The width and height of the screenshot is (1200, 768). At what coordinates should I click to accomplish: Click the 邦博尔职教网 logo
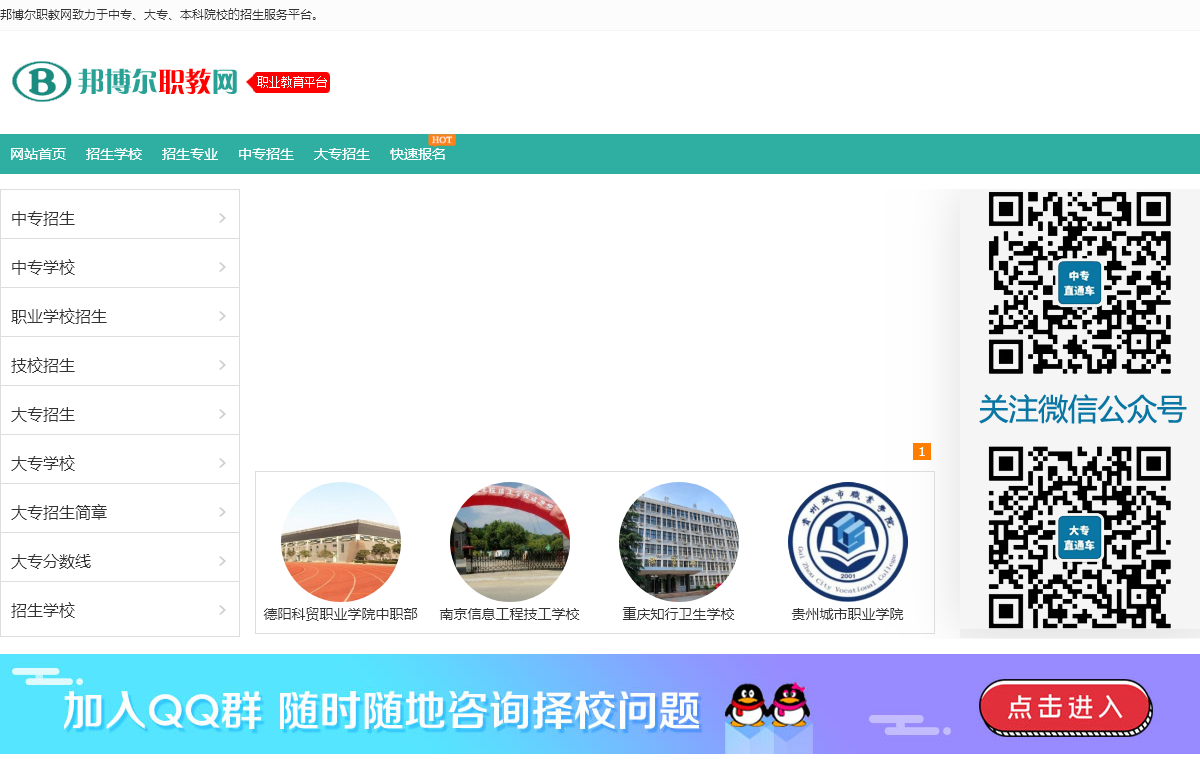[125, 81]
